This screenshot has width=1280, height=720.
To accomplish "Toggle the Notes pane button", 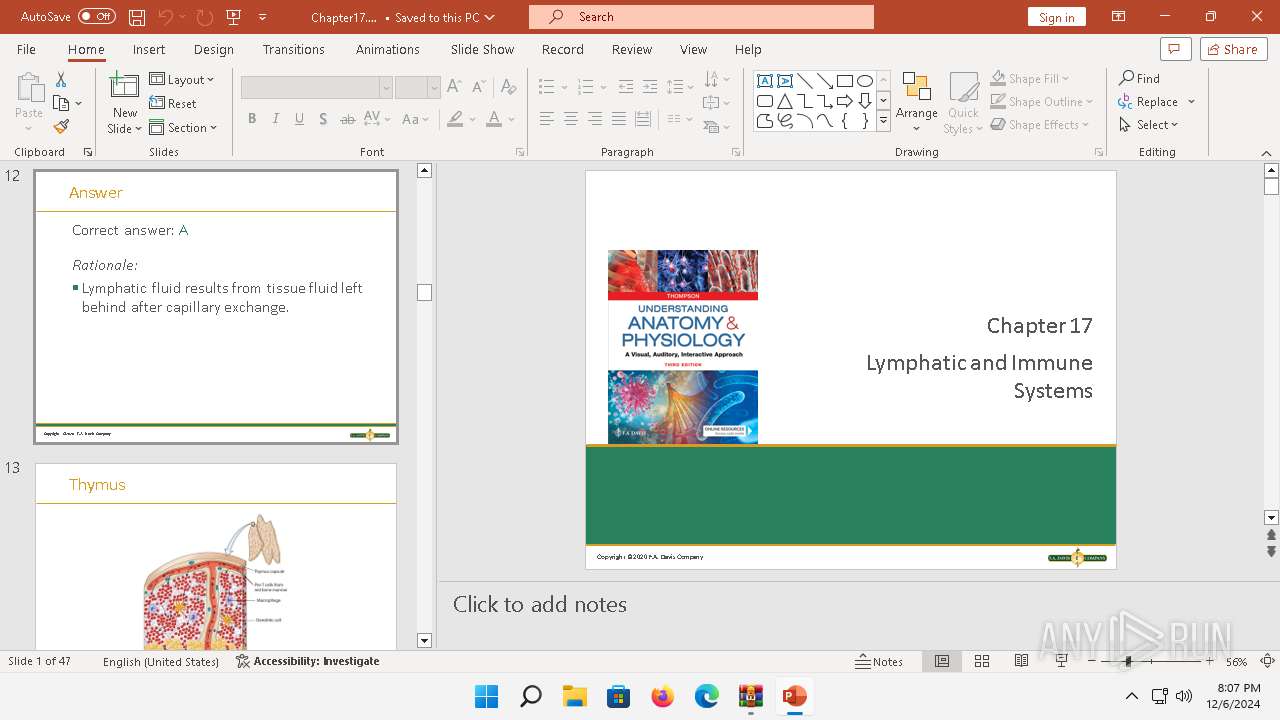I will click(880, 661).
